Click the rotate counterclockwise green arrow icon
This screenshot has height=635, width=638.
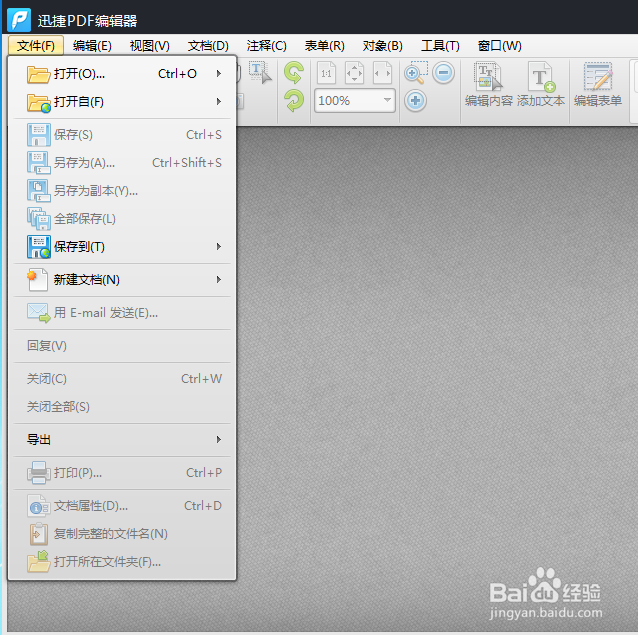[294, 72]
